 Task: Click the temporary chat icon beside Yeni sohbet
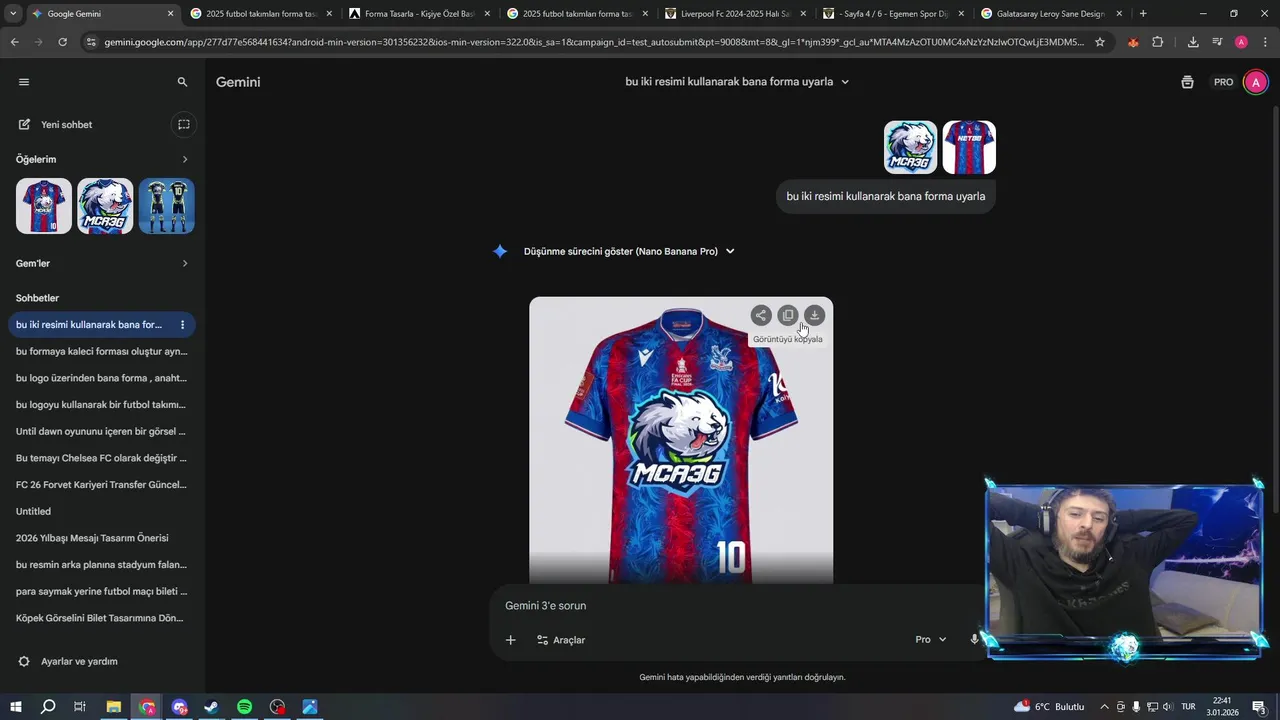click(183, 124)
